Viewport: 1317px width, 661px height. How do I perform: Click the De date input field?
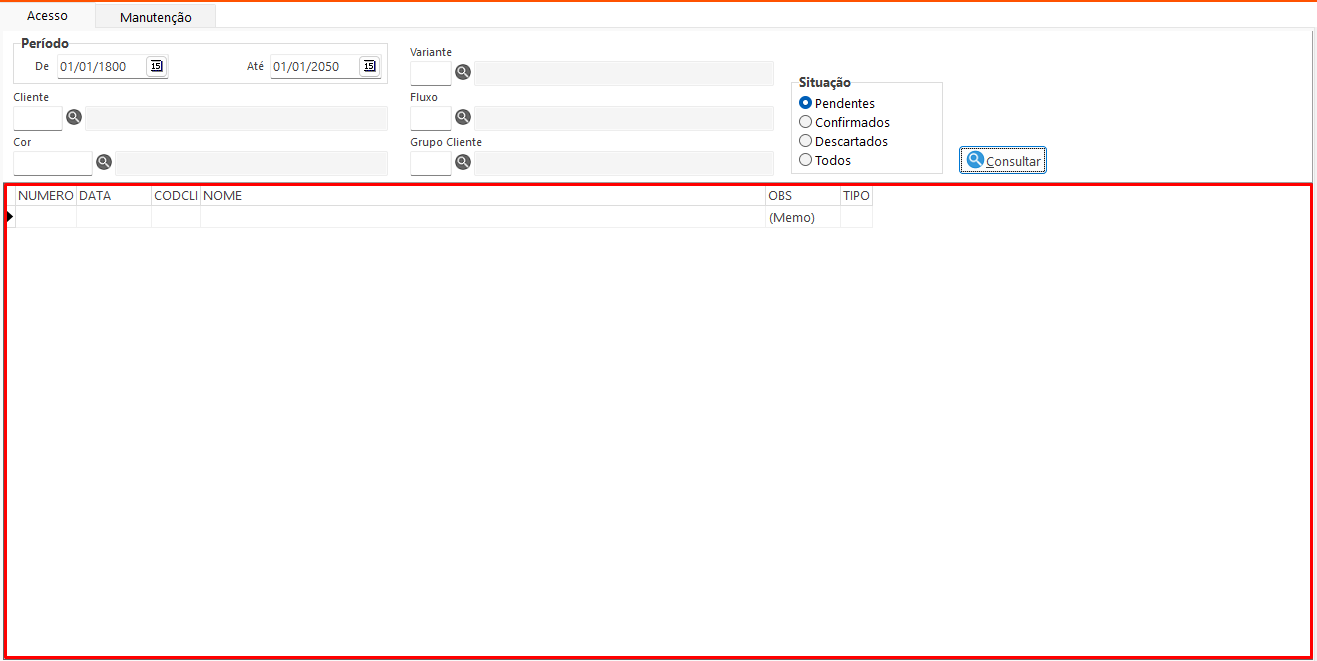tap(100, 67)
